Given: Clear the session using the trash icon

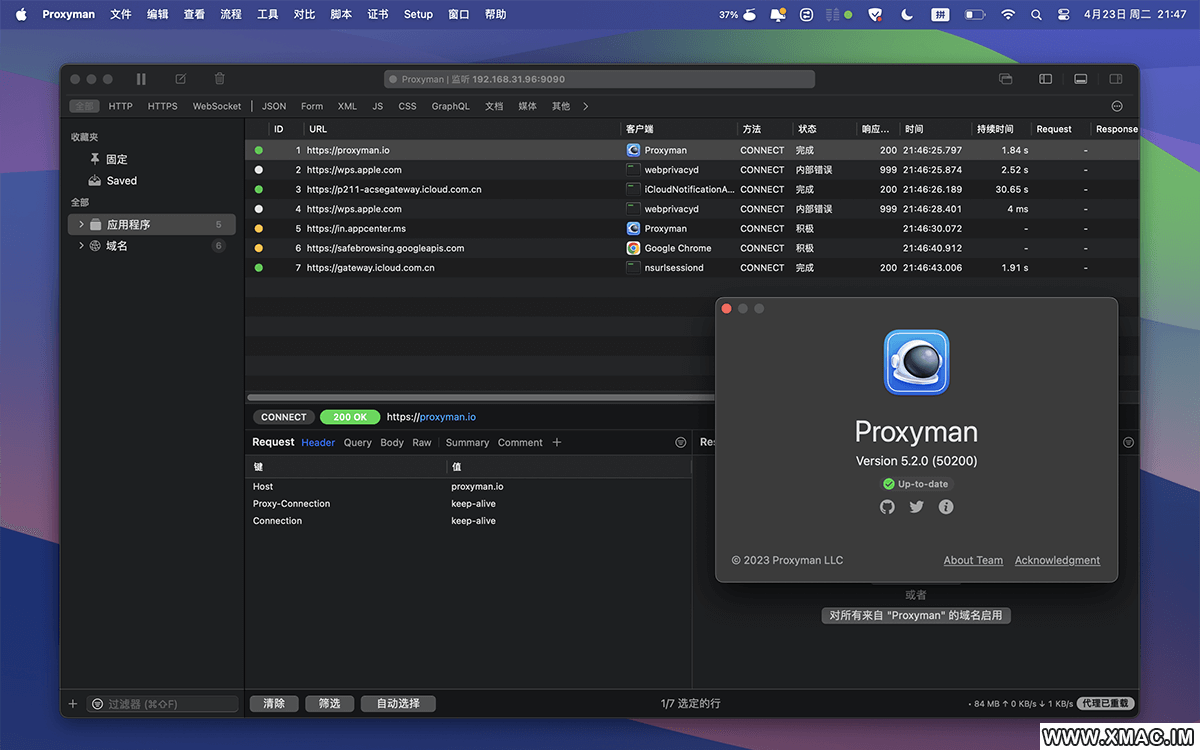Looking at the screenshot, I should click(220, 79).
